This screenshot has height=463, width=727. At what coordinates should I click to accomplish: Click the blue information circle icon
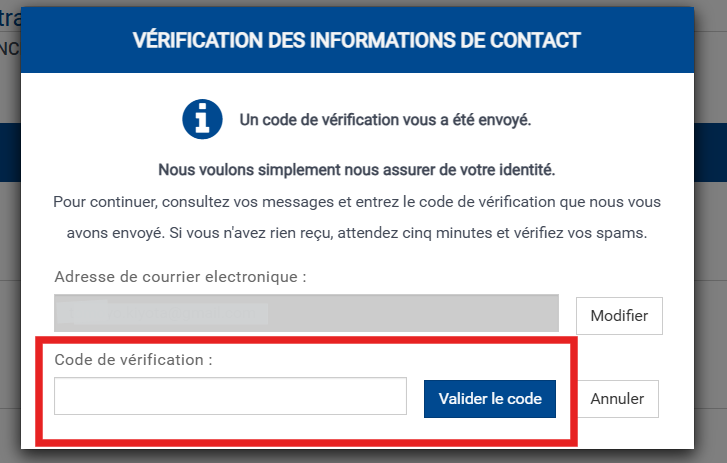tap(202, 119)
